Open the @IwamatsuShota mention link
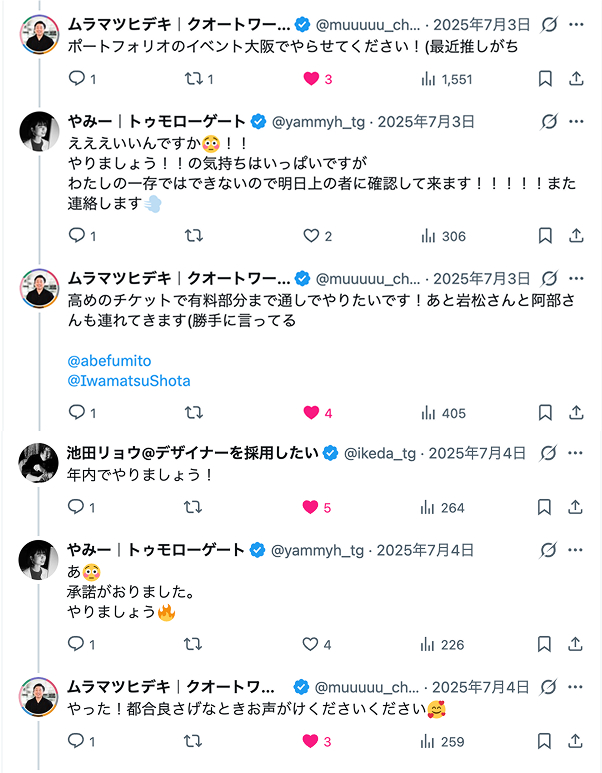The image size is (602, 773). pos(128,381)
